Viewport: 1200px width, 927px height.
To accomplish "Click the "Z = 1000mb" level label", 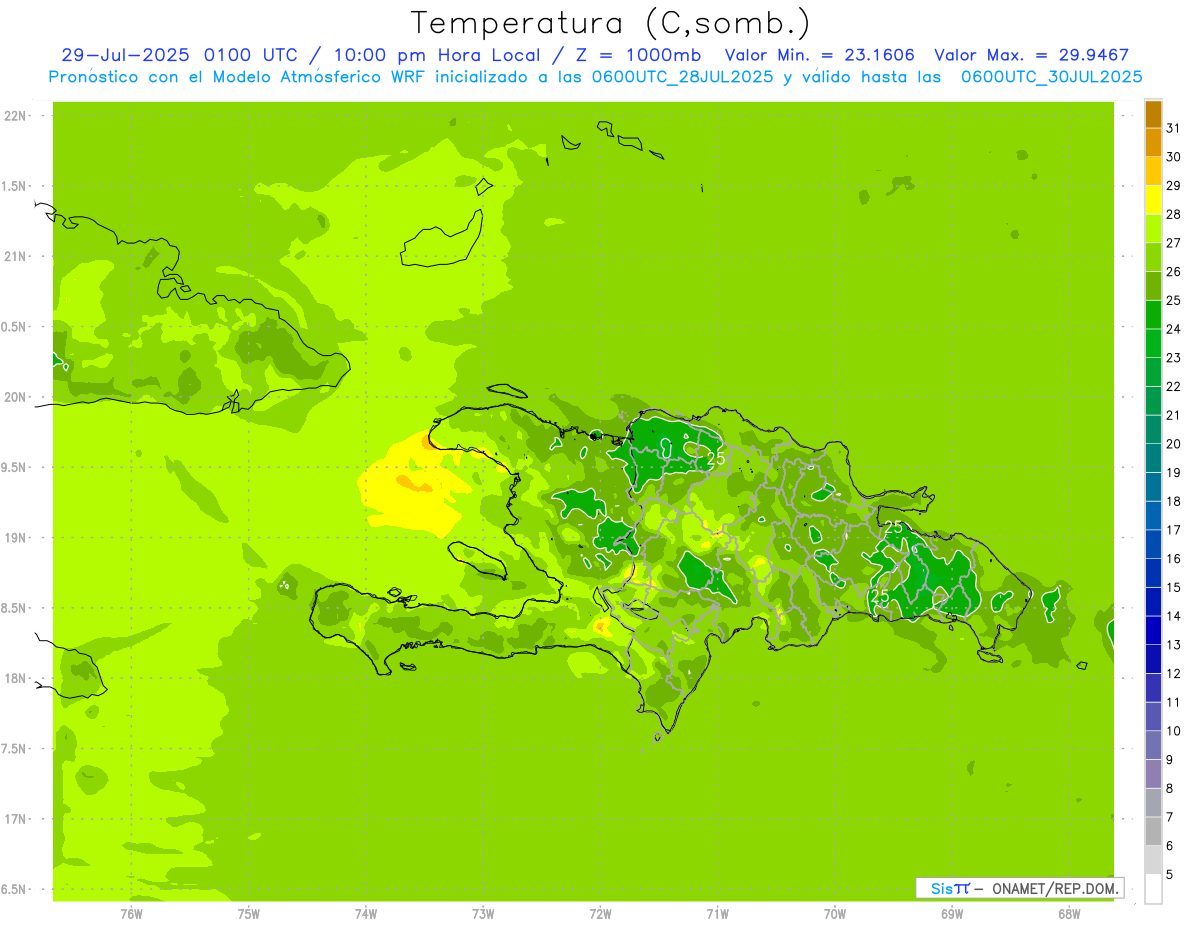I will pyautogui.click(x=637, y=55).
